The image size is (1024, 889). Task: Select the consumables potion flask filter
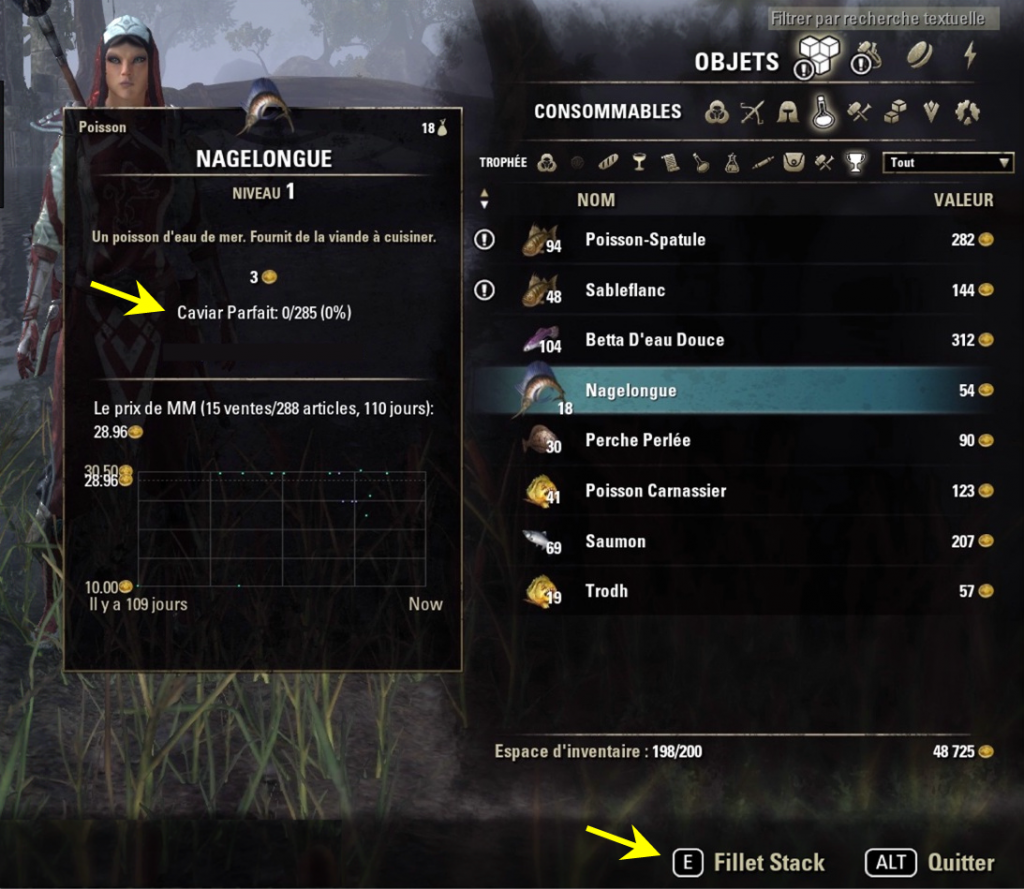[x=823, y=112]
